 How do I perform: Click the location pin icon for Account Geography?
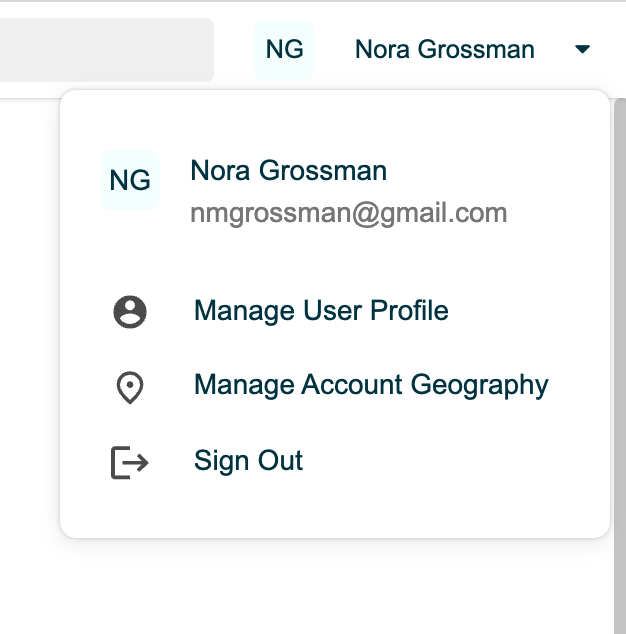click(x=130, y=387)
